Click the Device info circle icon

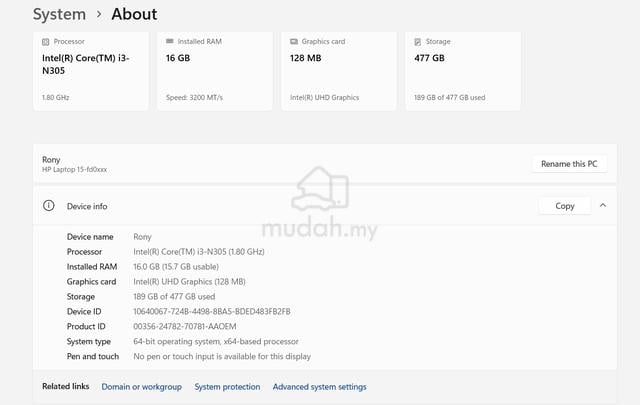click(49, 205)
